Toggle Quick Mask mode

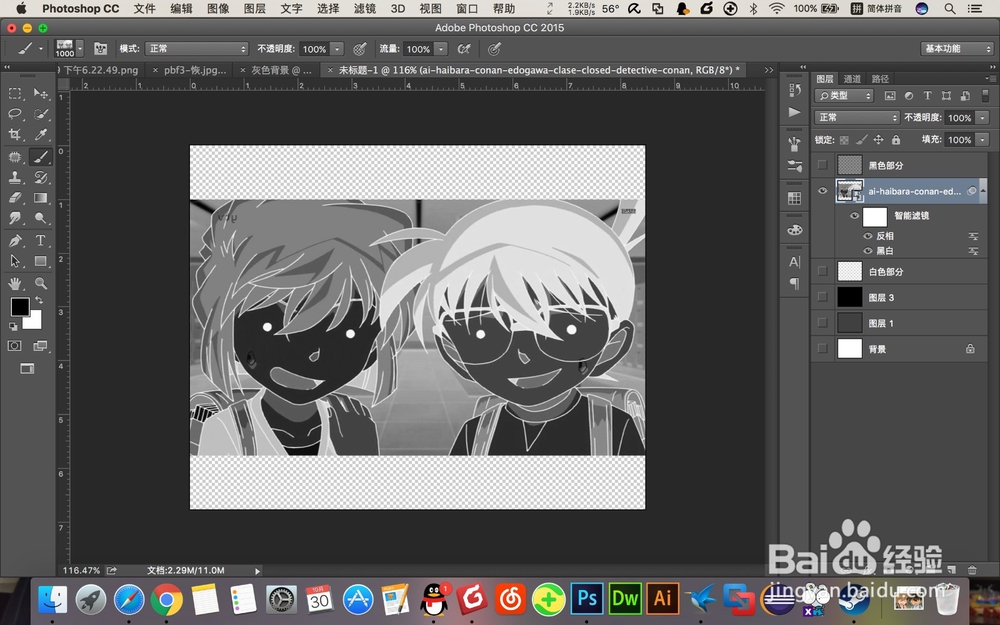pyautogui.click(x=15, y=346)
